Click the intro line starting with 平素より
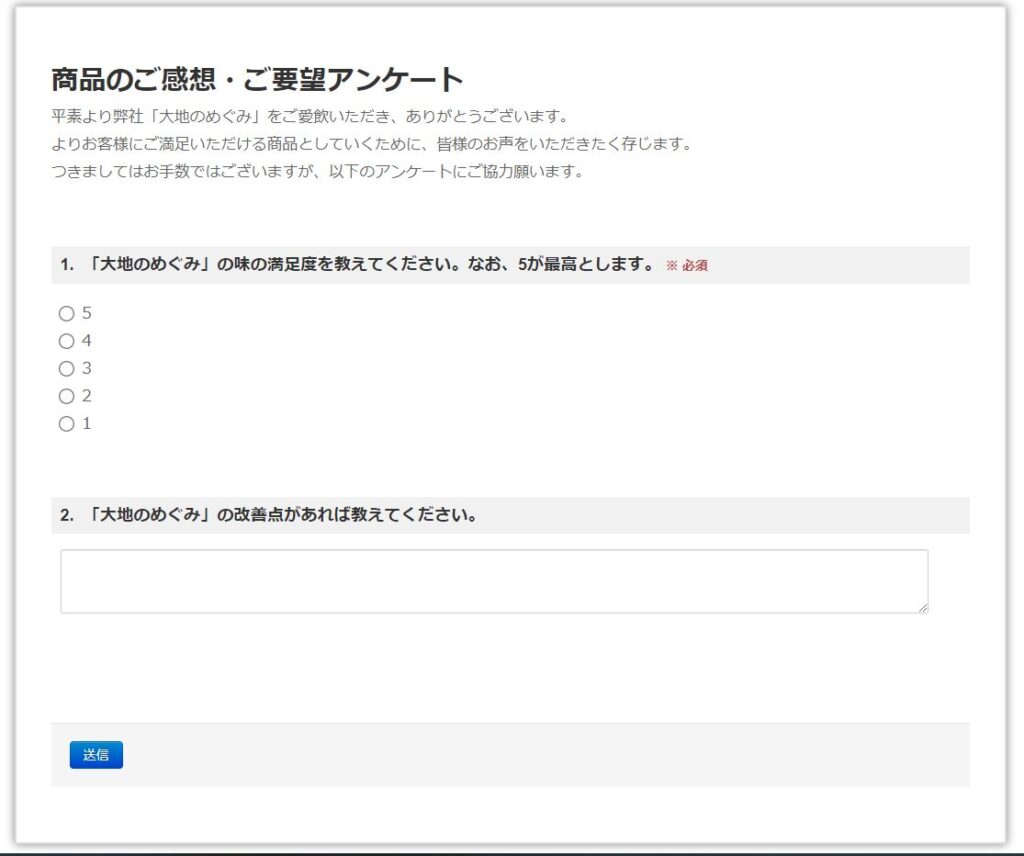1024x856 pixels. [x=309, y=116]
